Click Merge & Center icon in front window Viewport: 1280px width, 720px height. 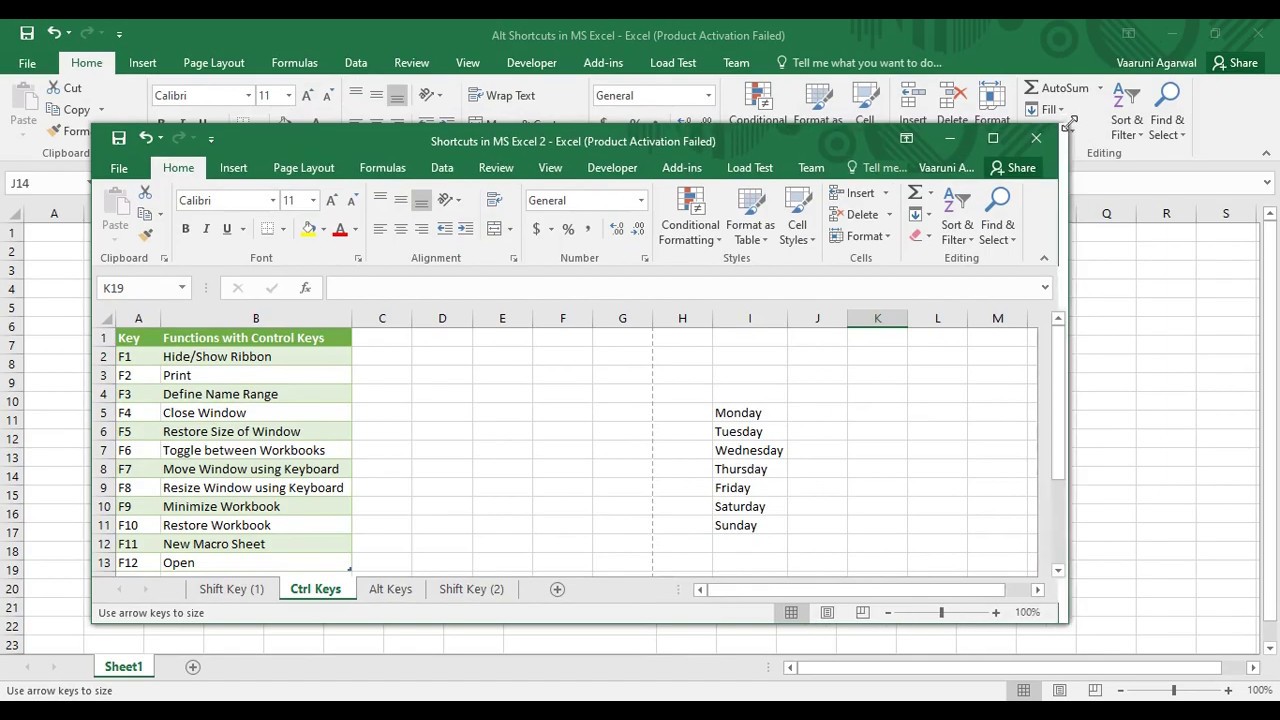pos(494,229)
